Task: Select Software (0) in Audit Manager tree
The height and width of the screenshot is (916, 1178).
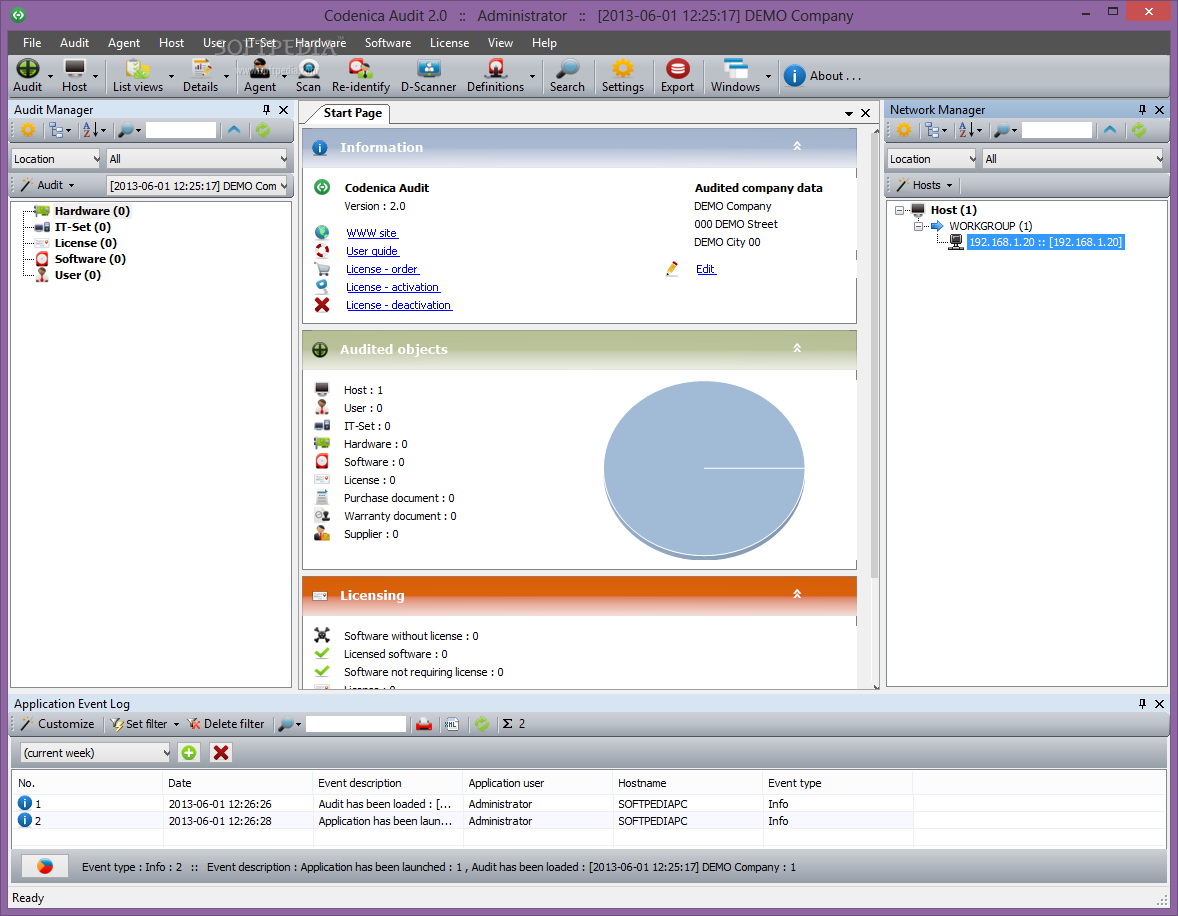Action: click(90, 259)
